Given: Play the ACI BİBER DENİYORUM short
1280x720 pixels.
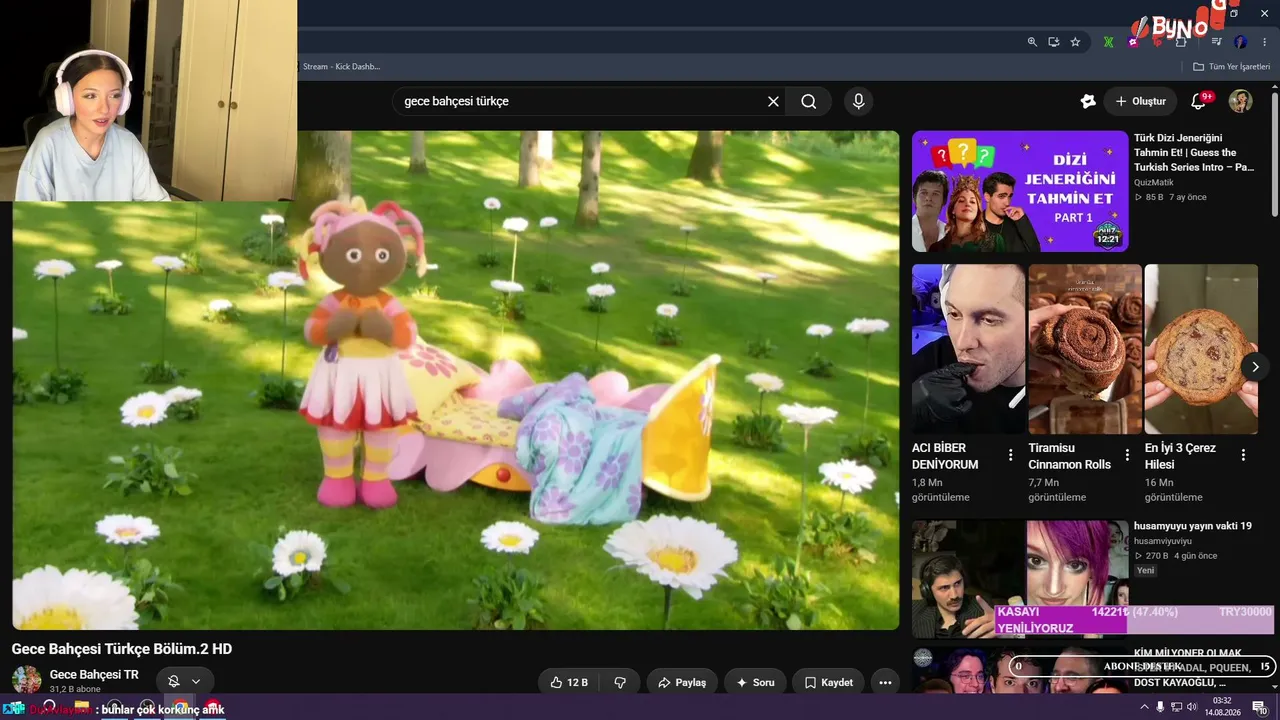Looking at the screenshot, I should point(968,349).
